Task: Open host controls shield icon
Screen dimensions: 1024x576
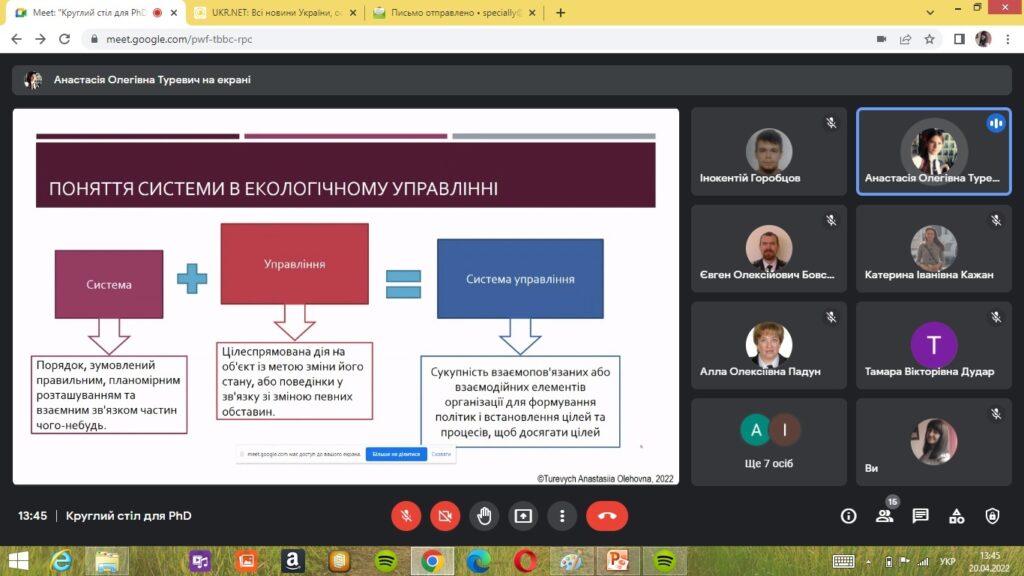Action: coord(992,516)
